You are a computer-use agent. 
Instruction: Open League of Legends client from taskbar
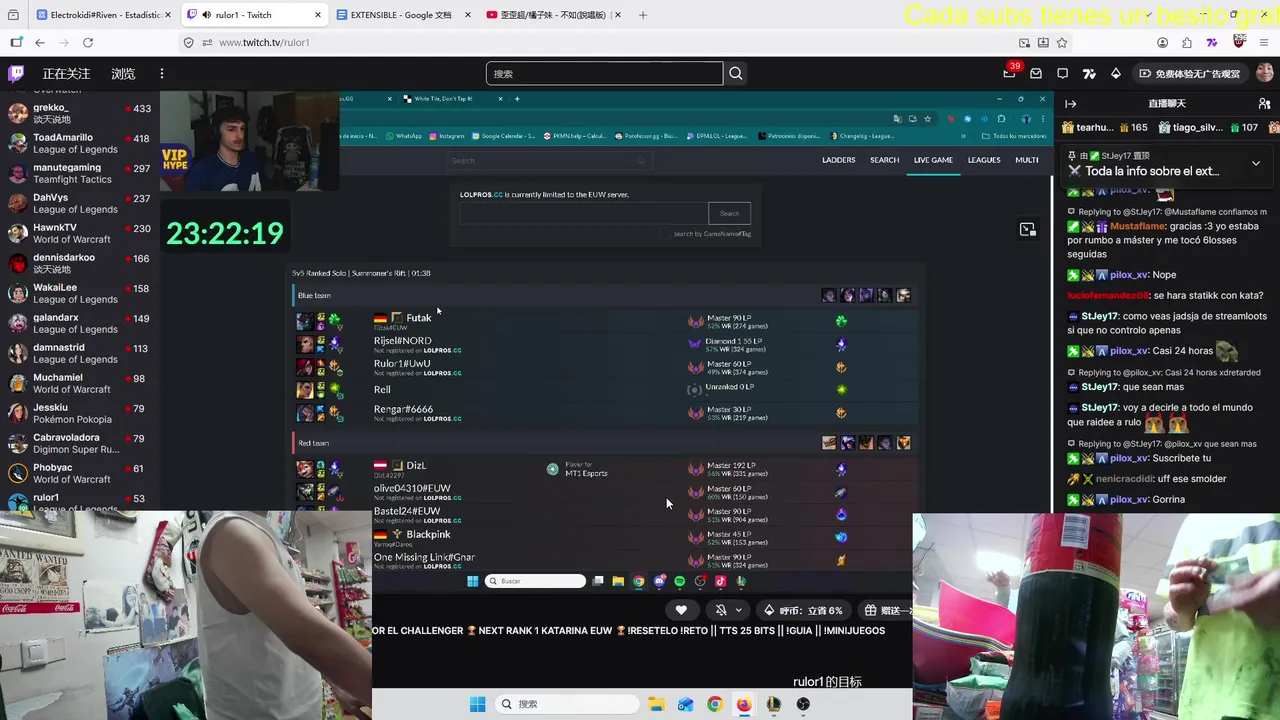coord(773,704)
